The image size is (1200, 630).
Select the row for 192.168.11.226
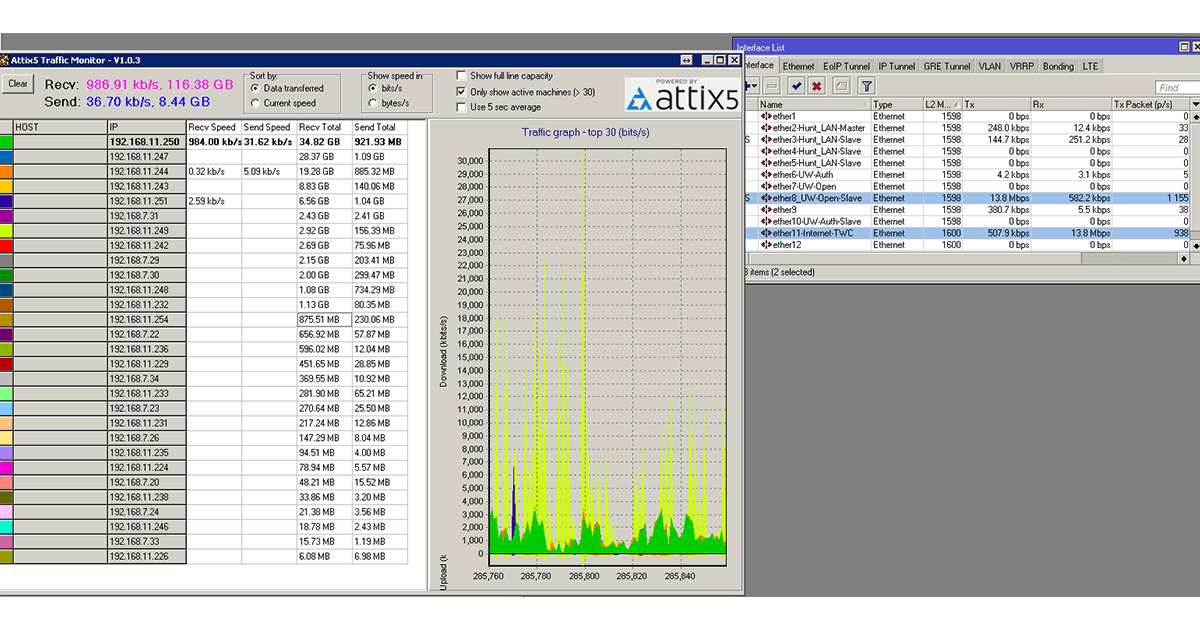(x=205, y=556)
